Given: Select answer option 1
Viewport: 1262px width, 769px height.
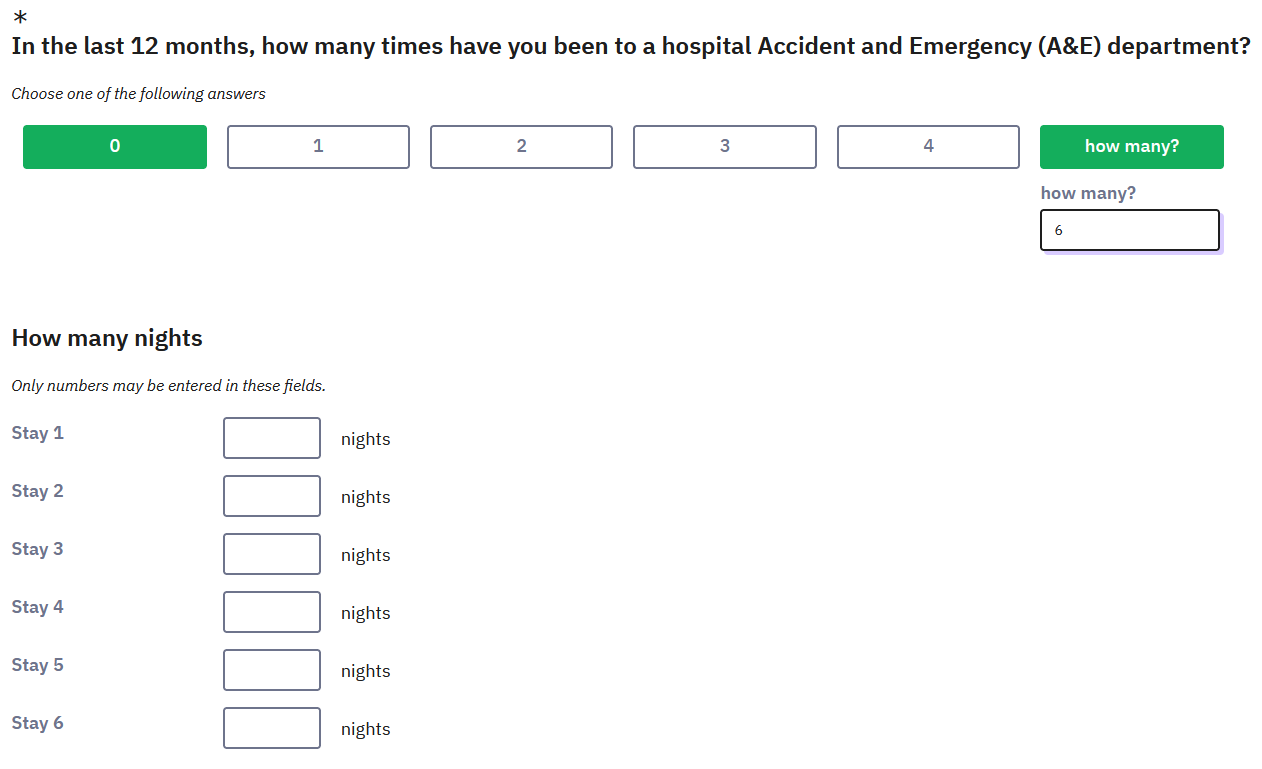Looking at the screenshot, I should click(x=318, y=147).
